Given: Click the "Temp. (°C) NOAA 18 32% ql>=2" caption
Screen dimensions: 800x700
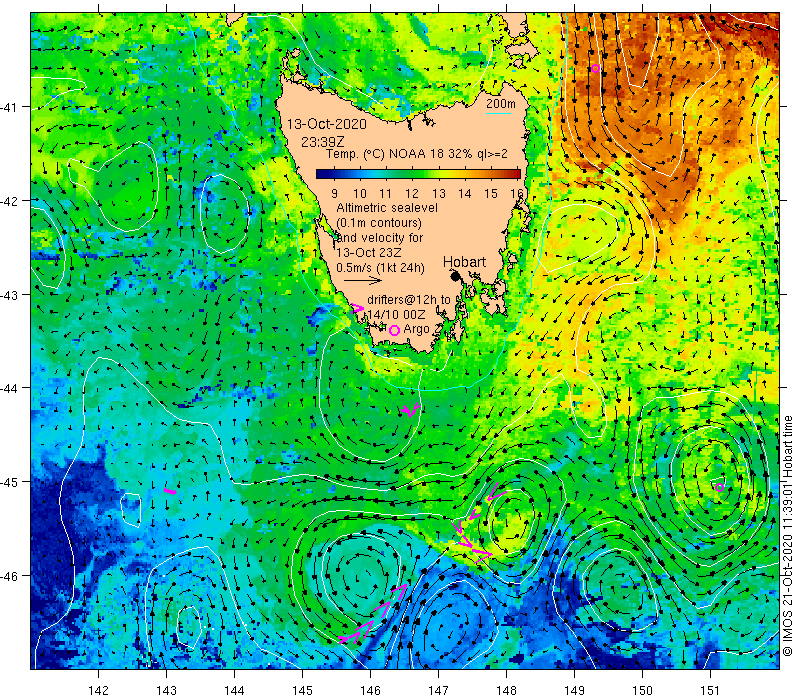Looking at the screenshot, I should tap(417, 154).
